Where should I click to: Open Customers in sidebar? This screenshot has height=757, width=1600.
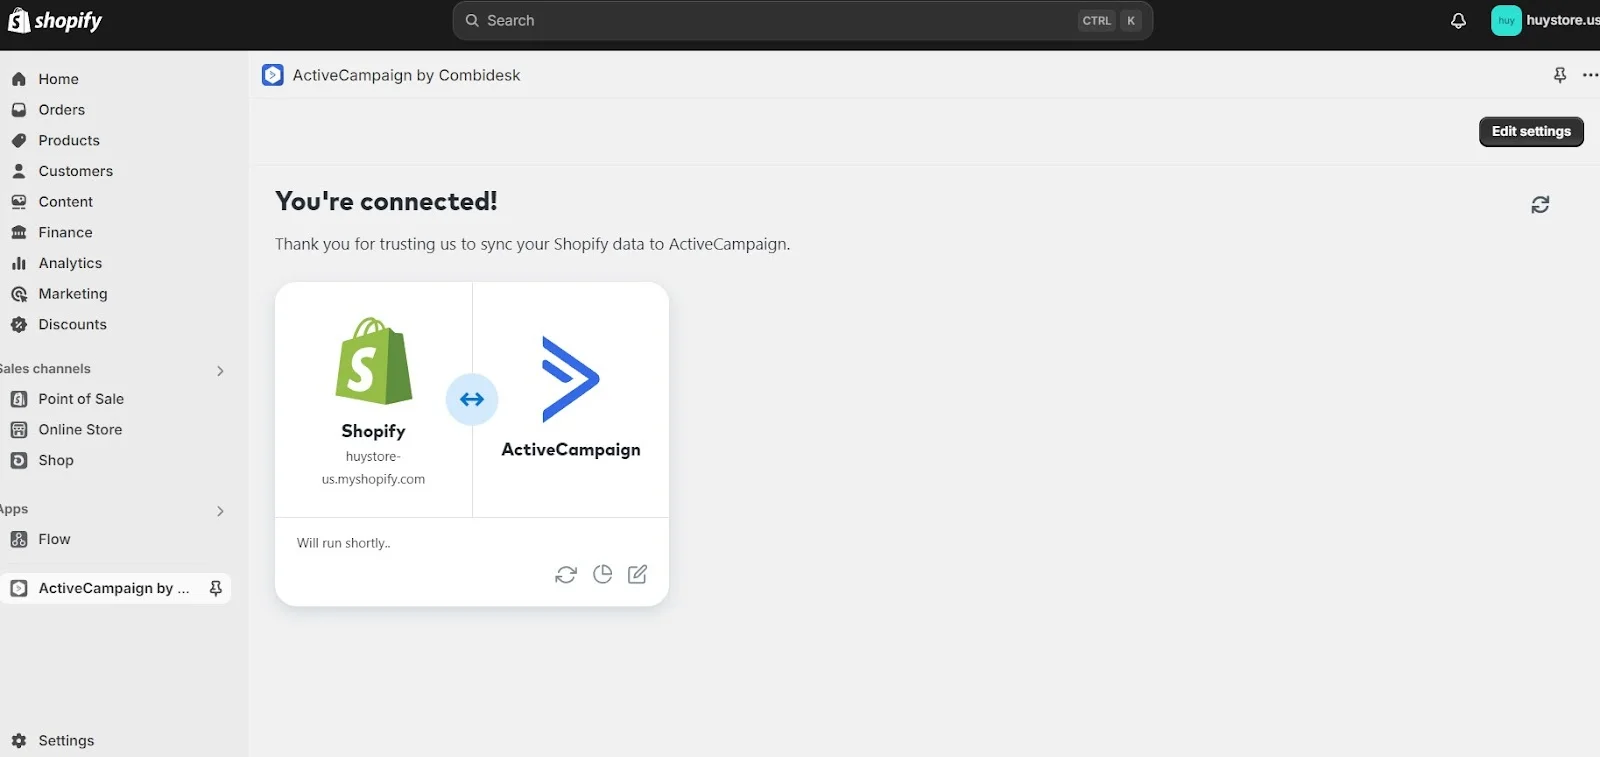75,171
